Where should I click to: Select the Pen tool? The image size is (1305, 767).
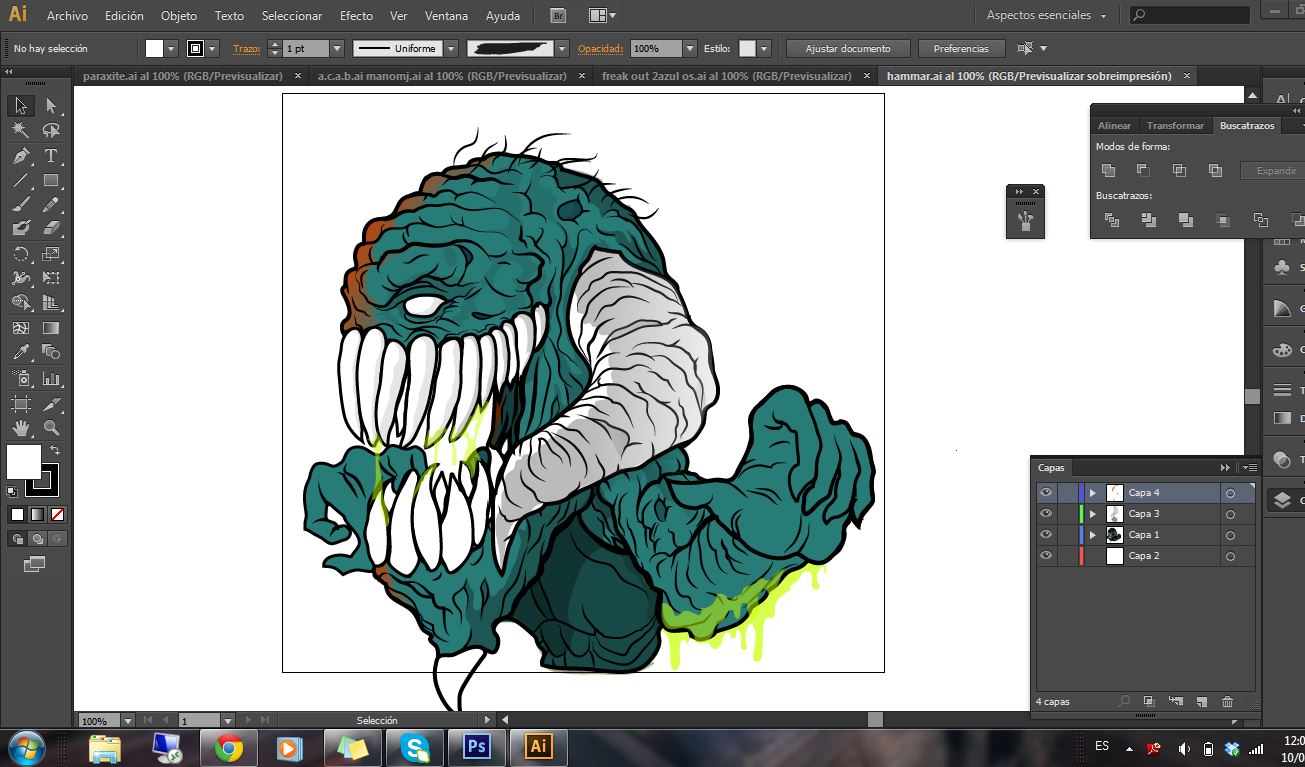coord(22,156)
